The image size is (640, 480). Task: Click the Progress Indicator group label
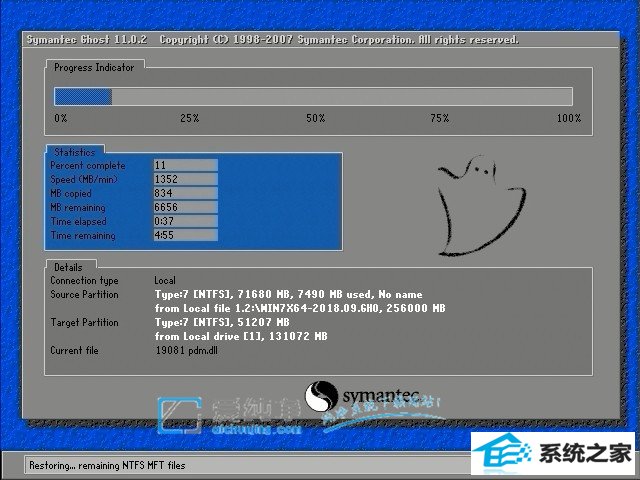(94, 67)
